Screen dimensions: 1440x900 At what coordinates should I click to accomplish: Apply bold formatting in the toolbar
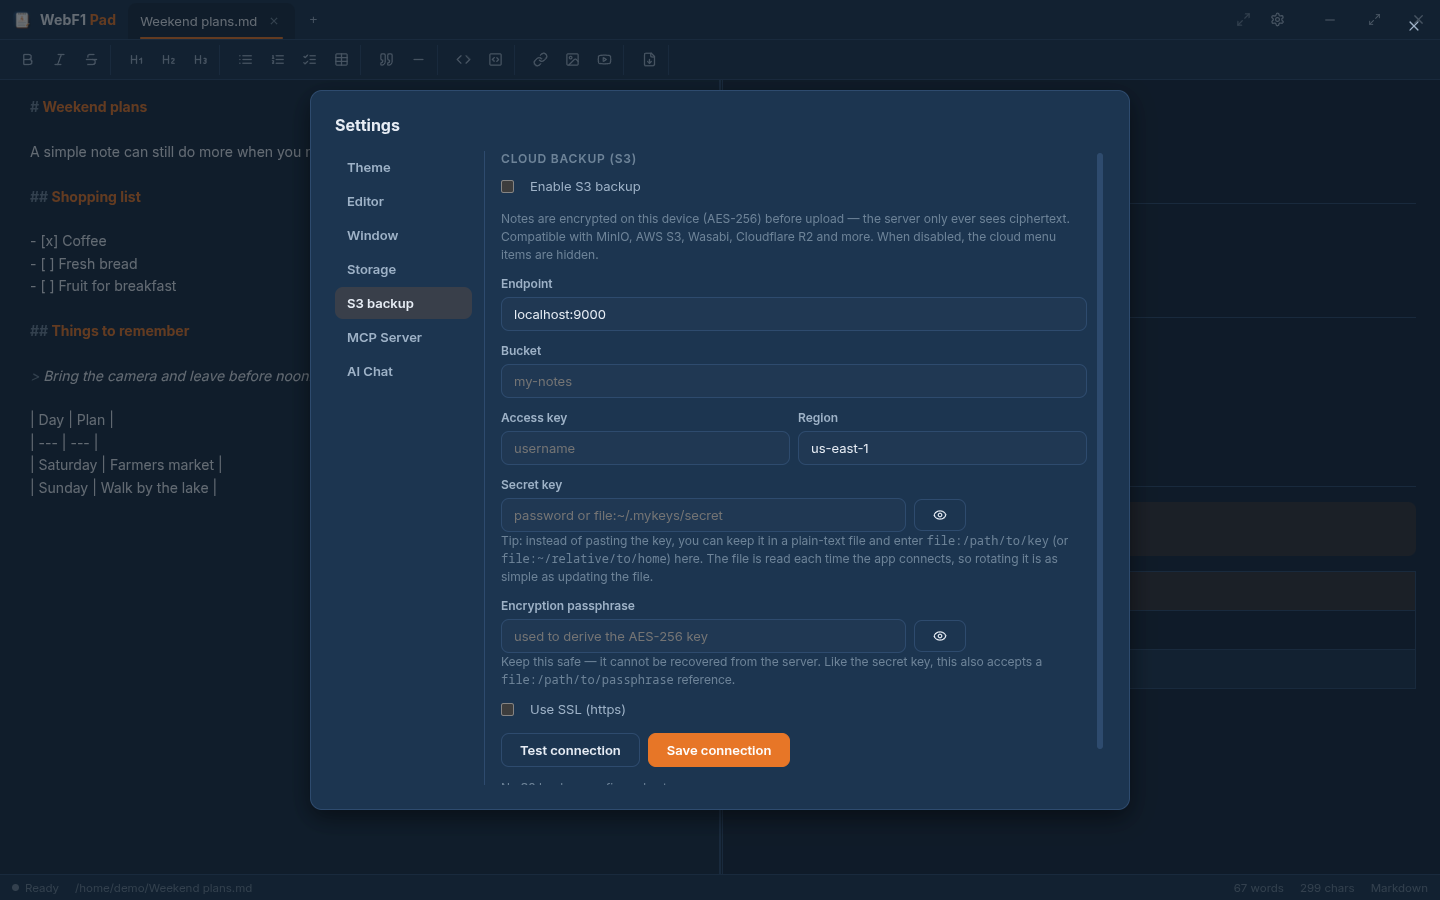click(28, 60)
